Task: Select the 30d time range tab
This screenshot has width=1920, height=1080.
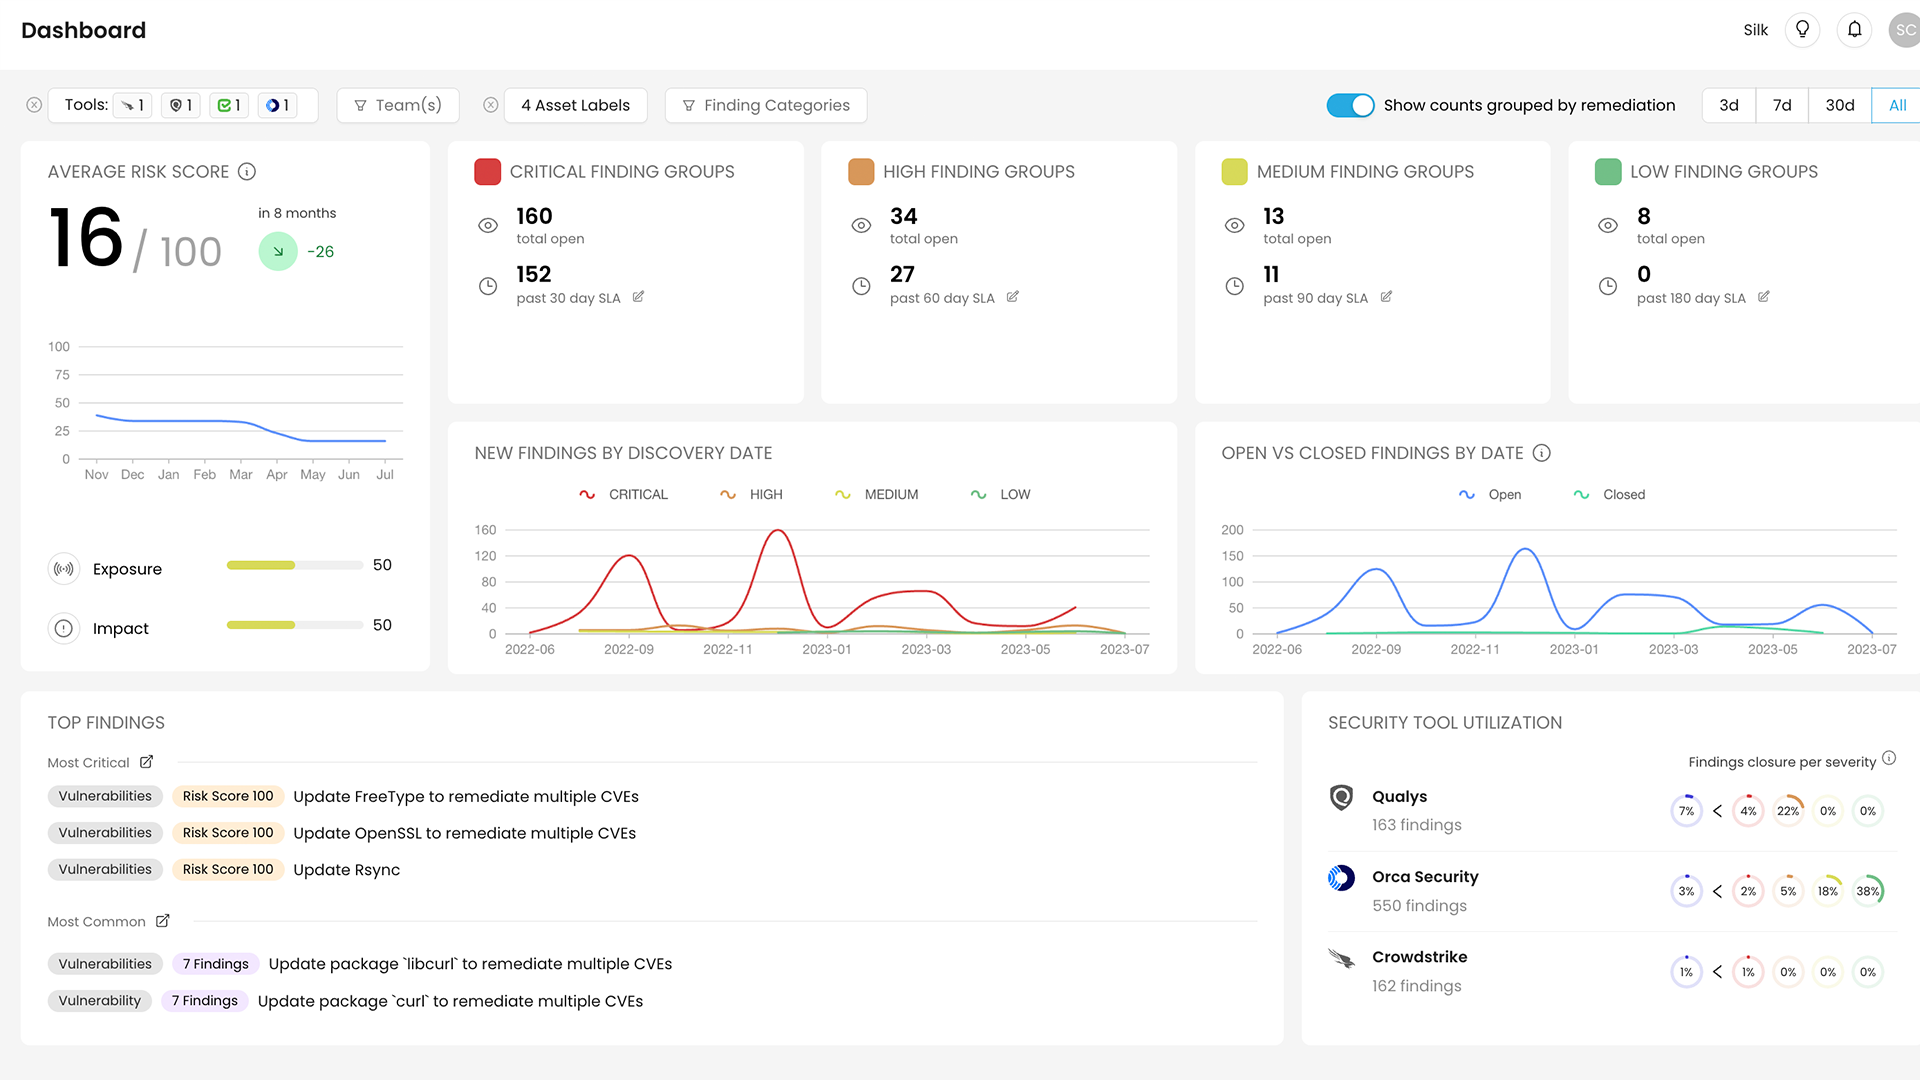Action: tap(1838, 105)
